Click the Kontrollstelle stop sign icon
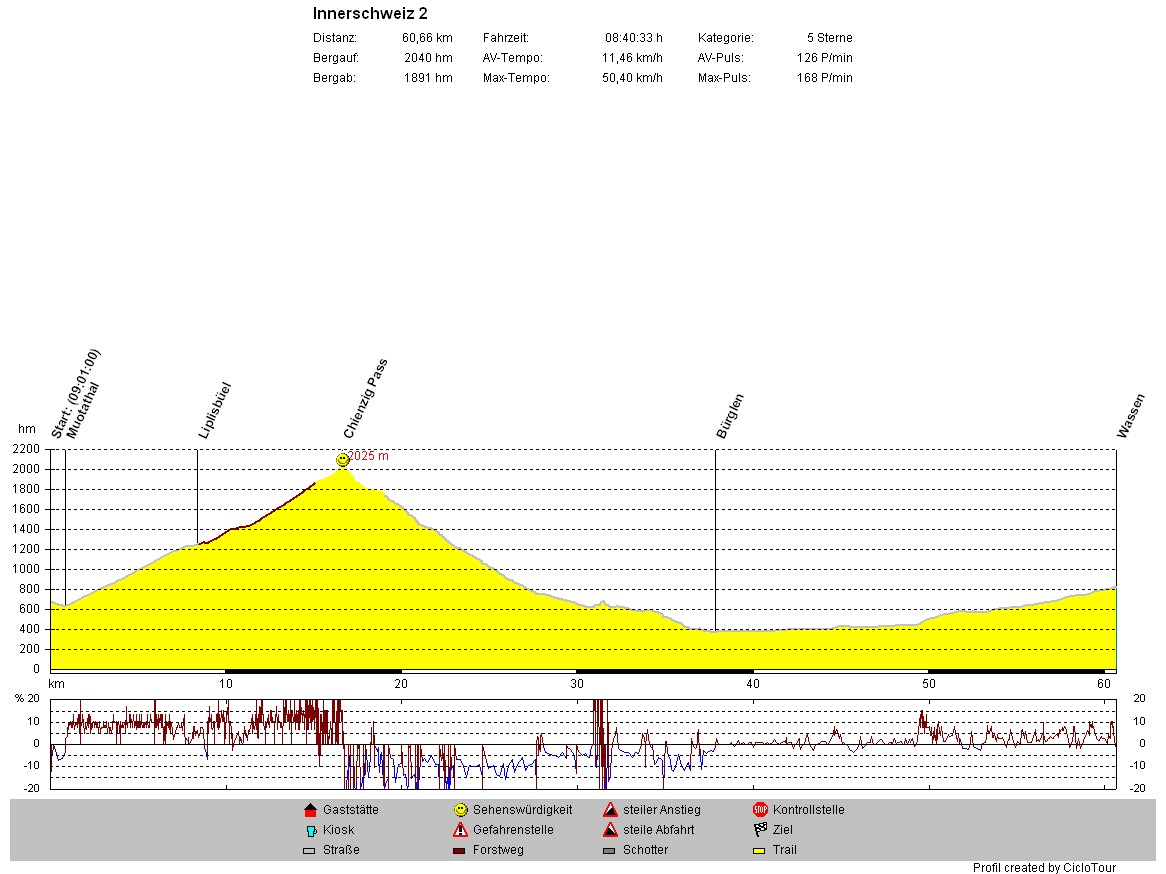Viewport: 1166px width, 874px height. click(760, 810)
